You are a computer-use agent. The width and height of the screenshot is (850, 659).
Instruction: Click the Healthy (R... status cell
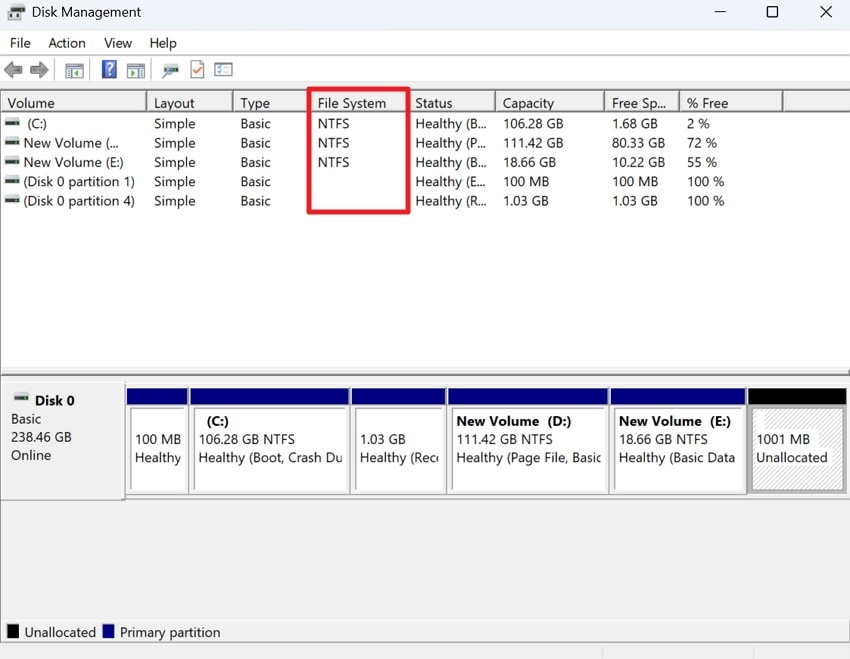point(450,201)
